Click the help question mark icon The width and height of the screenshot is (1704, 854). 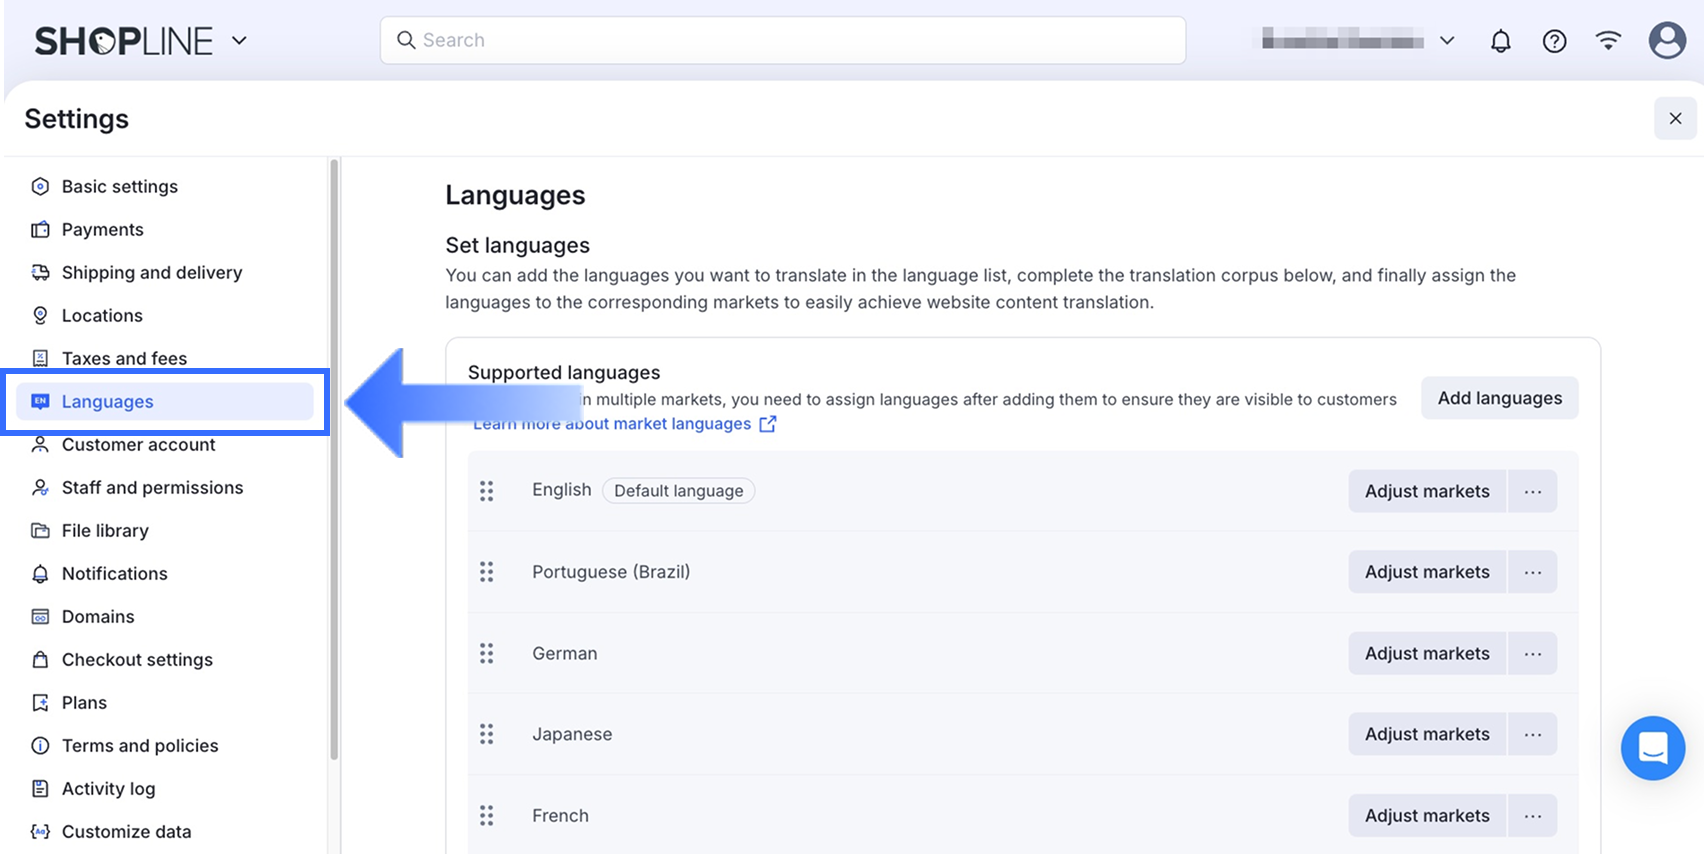[x=1554, y=41]
